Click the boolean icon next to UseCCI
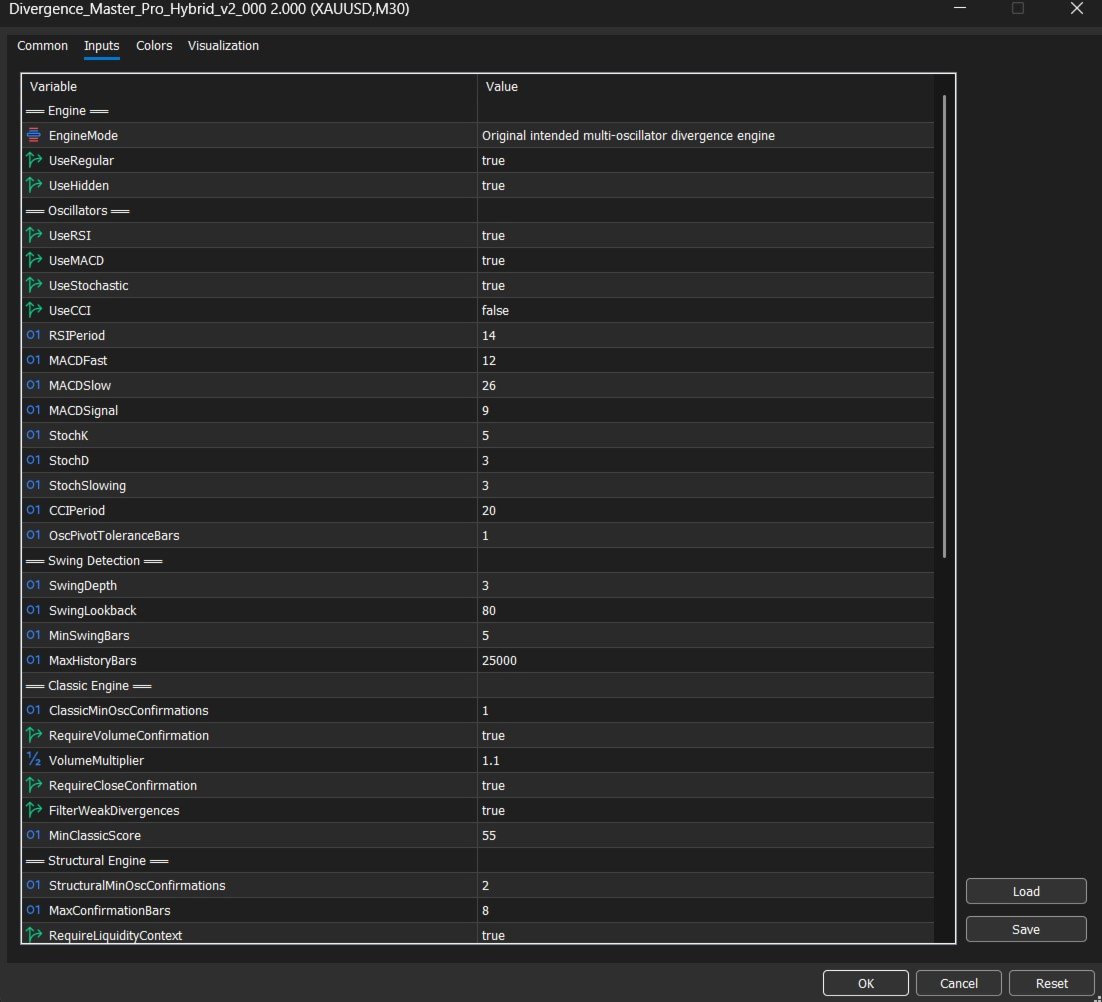 click(x=33, y=310)
